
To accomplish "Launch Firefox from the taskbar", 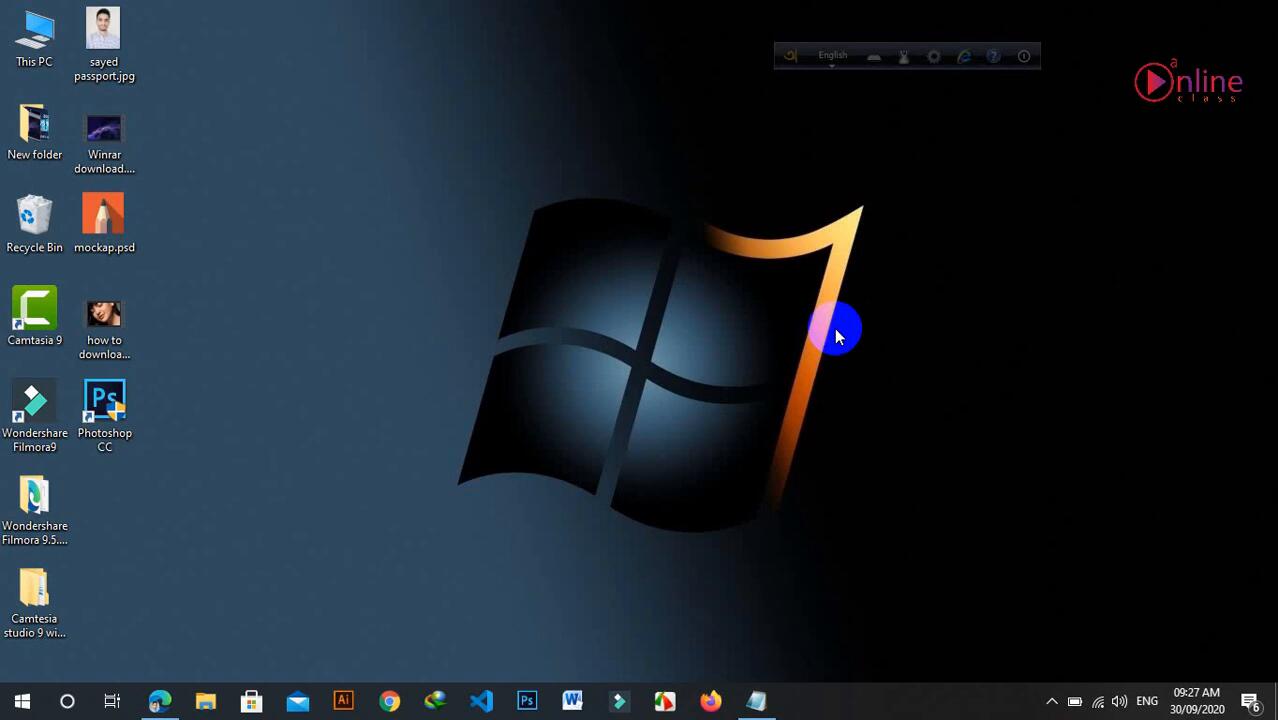I will (x=710, y=701).
